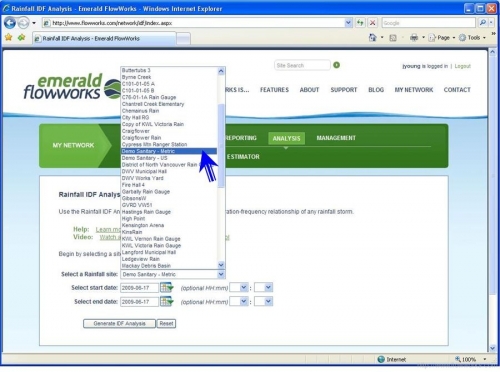Select the Rainfall IDF Analysis browser tab
The width and height of the screenshot is (500, 372).
pyautogui.click(x=105, y=38)
